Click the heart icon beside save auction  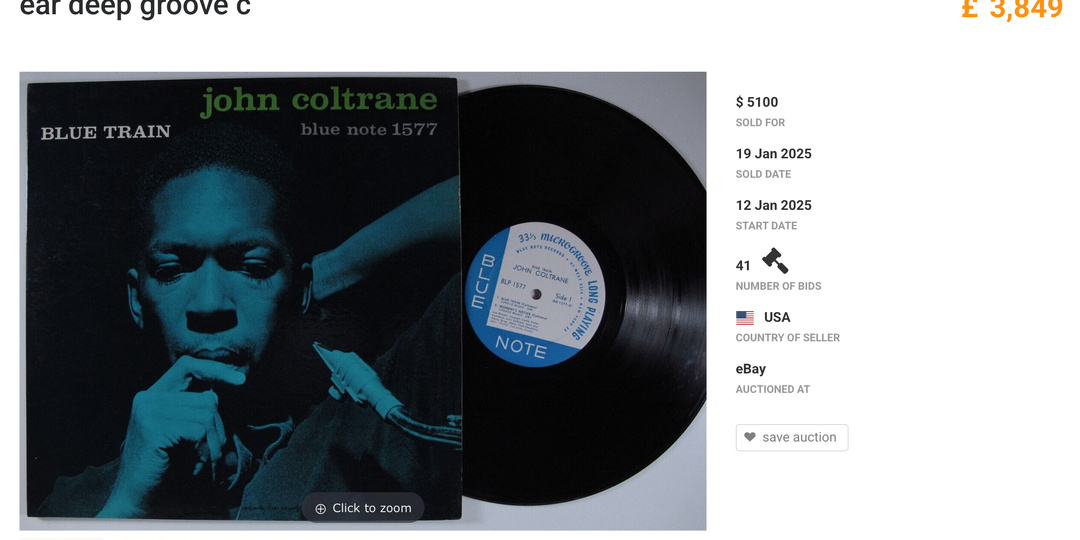[750, 437]
